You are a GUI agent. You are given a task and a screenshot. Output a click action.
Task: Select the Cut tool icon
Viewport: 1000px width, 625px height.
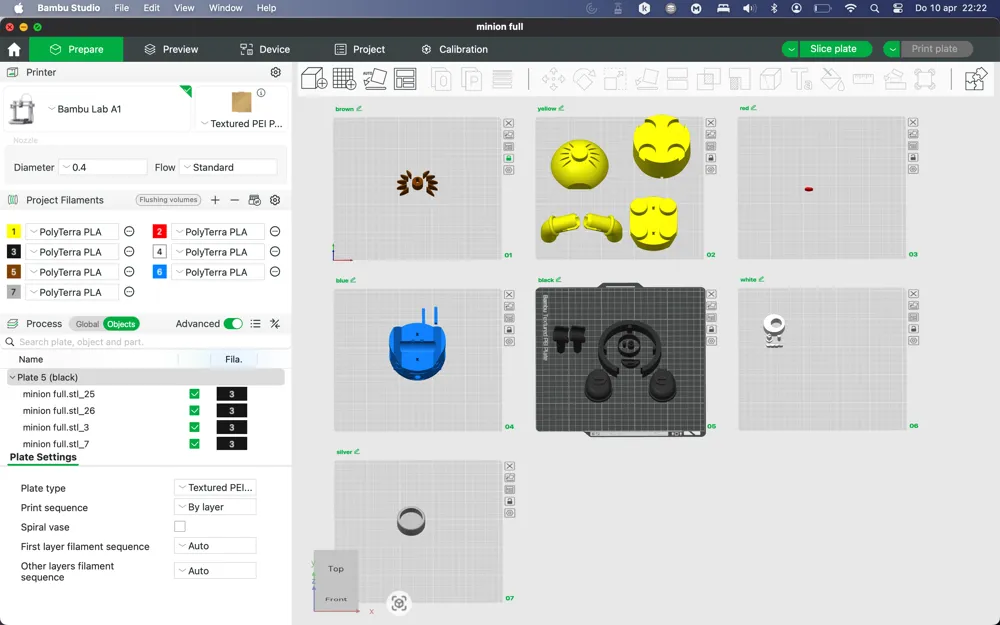(x=677, y=80)
